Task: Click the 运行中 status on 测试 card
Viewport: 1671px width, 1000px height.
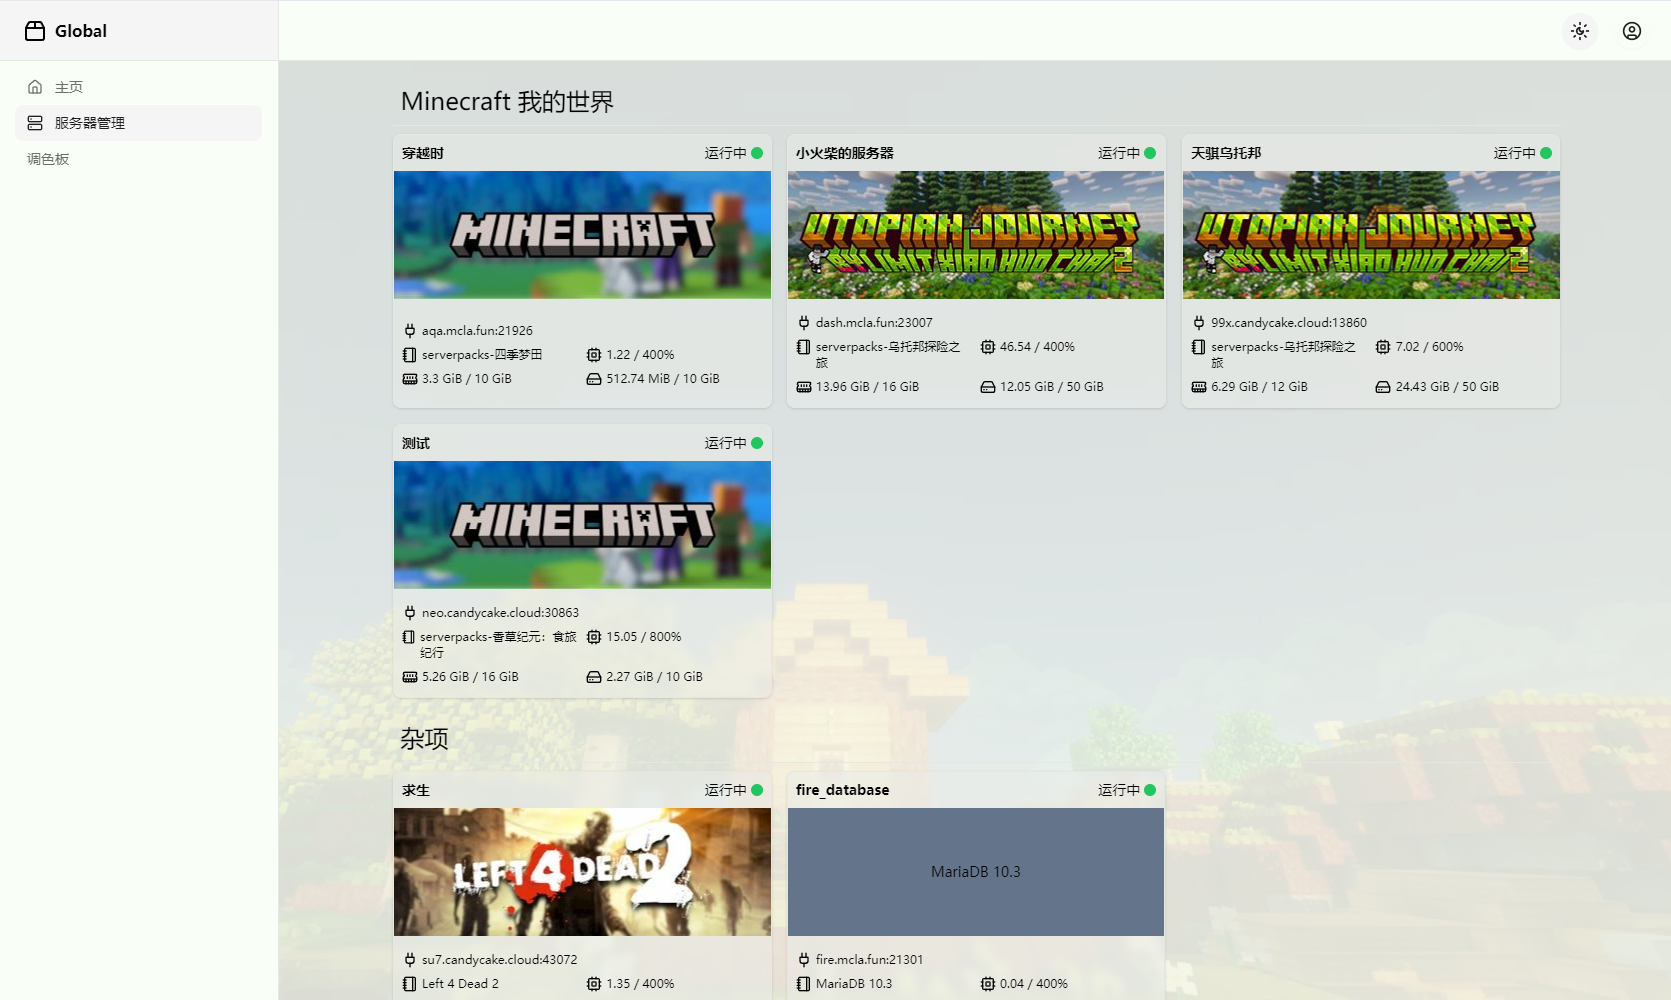Action: 725,443
